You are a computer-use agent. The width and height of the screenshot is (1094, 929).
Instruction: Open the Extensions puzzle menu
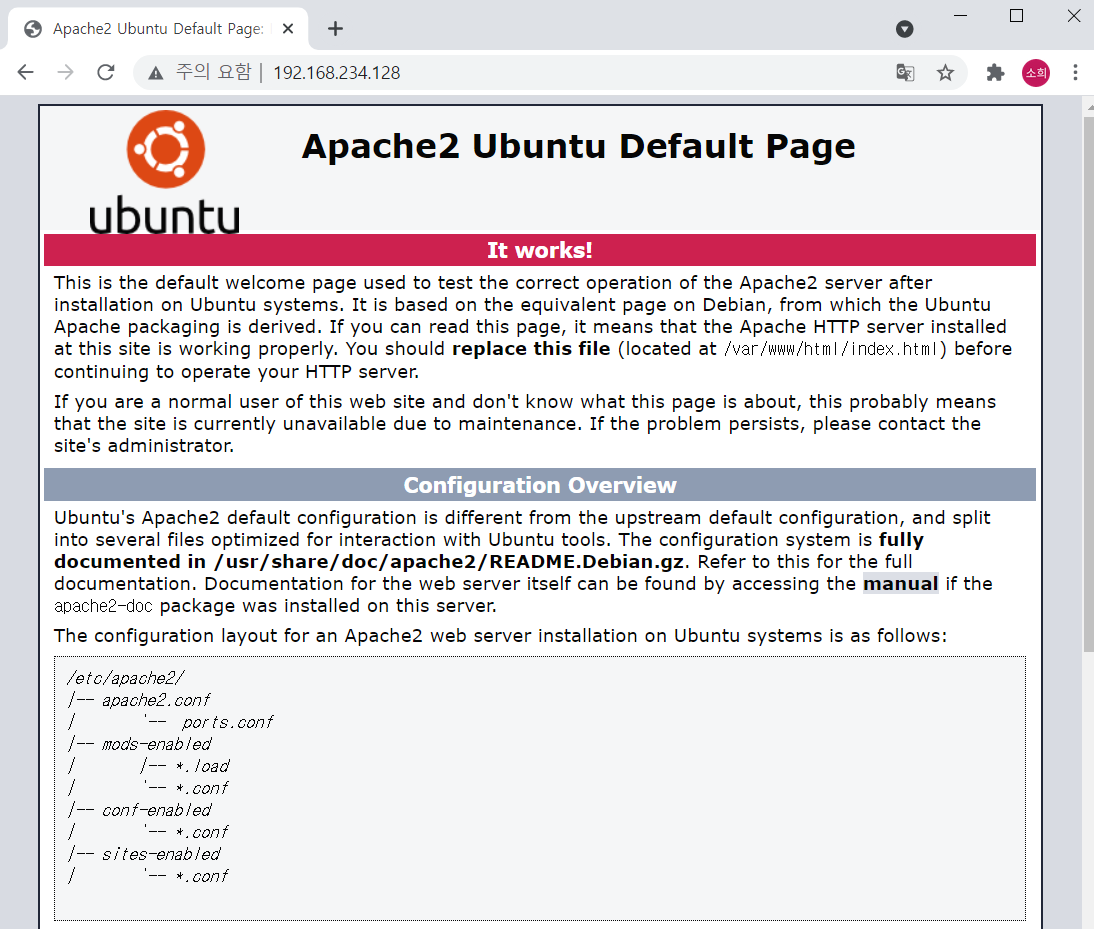coord(995,73)
